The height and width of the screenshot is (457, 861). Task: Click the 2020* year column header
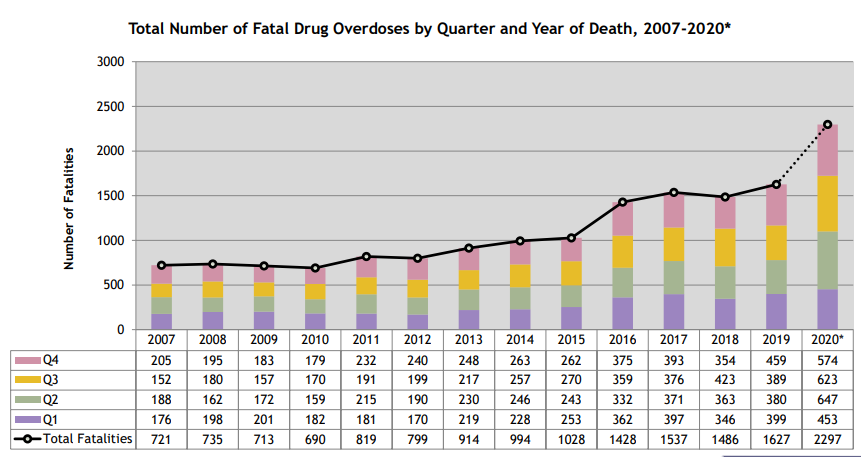pyautogui.click(x=827, y=340)
